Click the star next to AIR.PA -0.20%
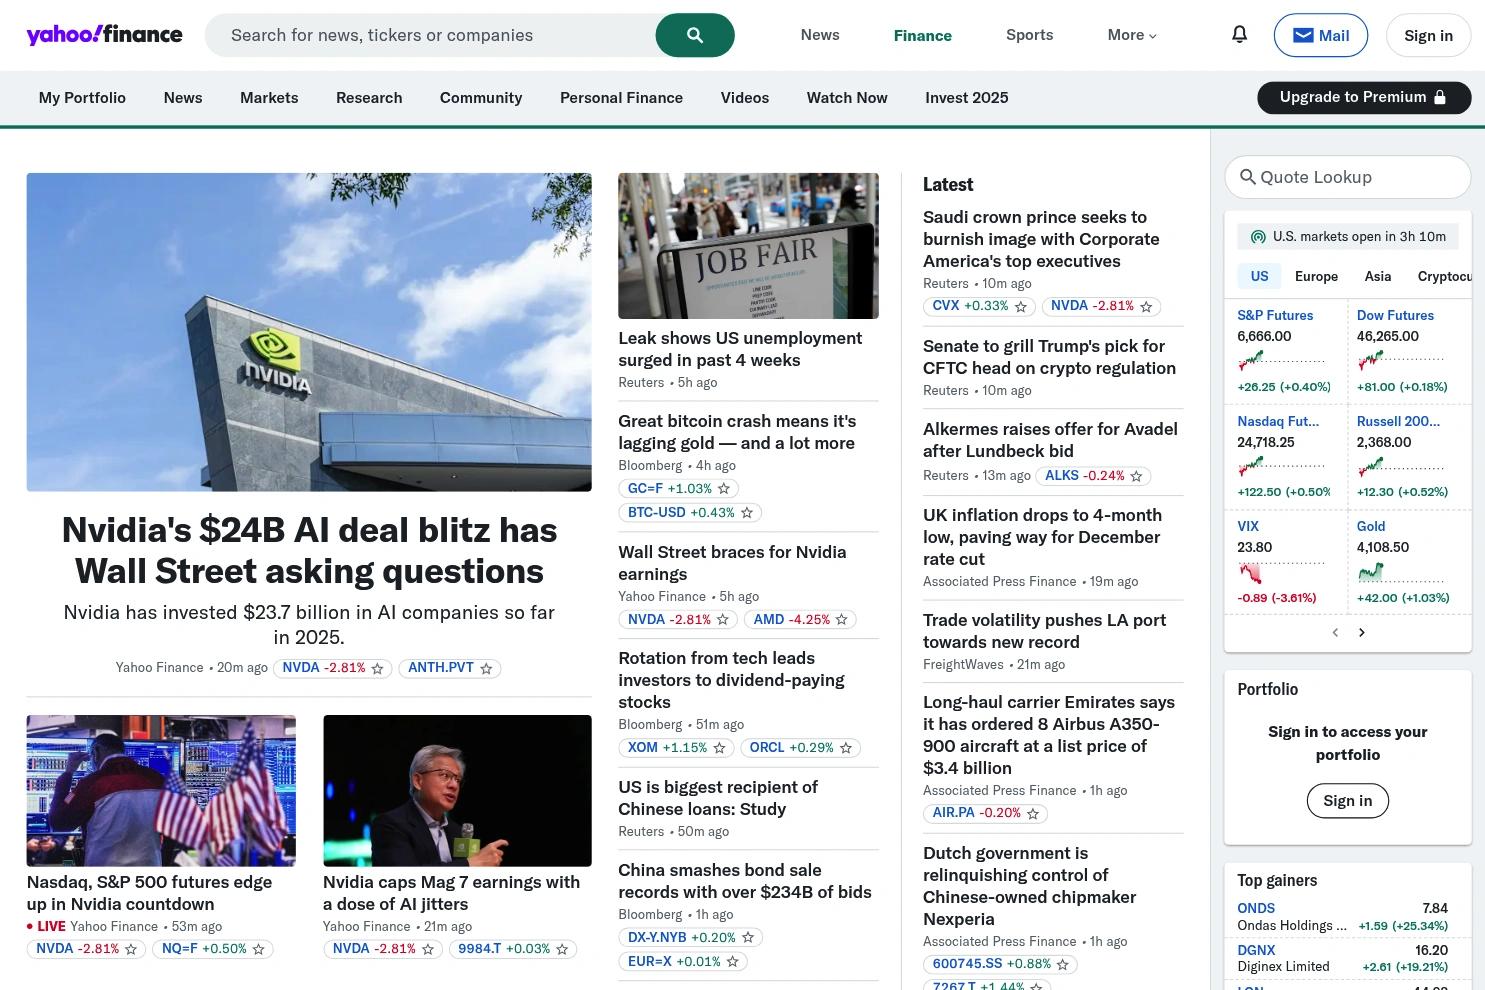 pyautogui.click(x=1033, y=814)
